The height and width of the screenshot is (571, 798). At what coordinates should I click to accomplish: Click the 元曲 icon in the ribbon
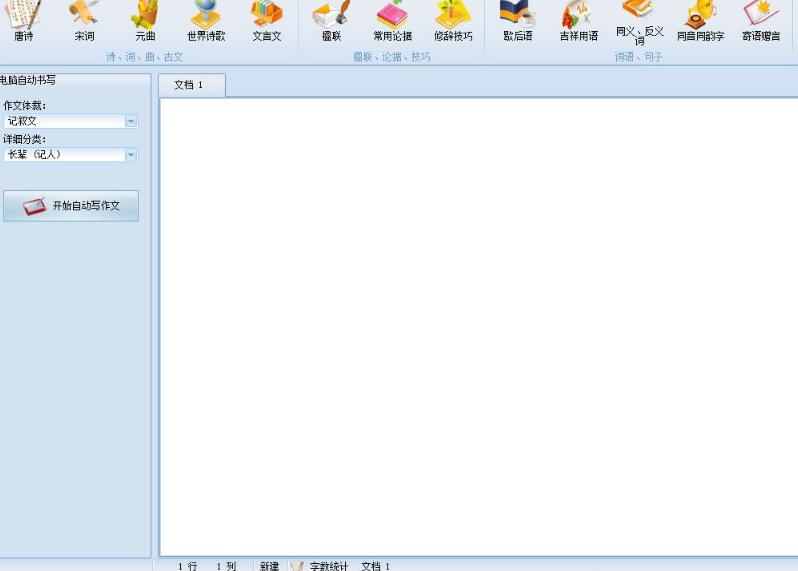point(145,20)
